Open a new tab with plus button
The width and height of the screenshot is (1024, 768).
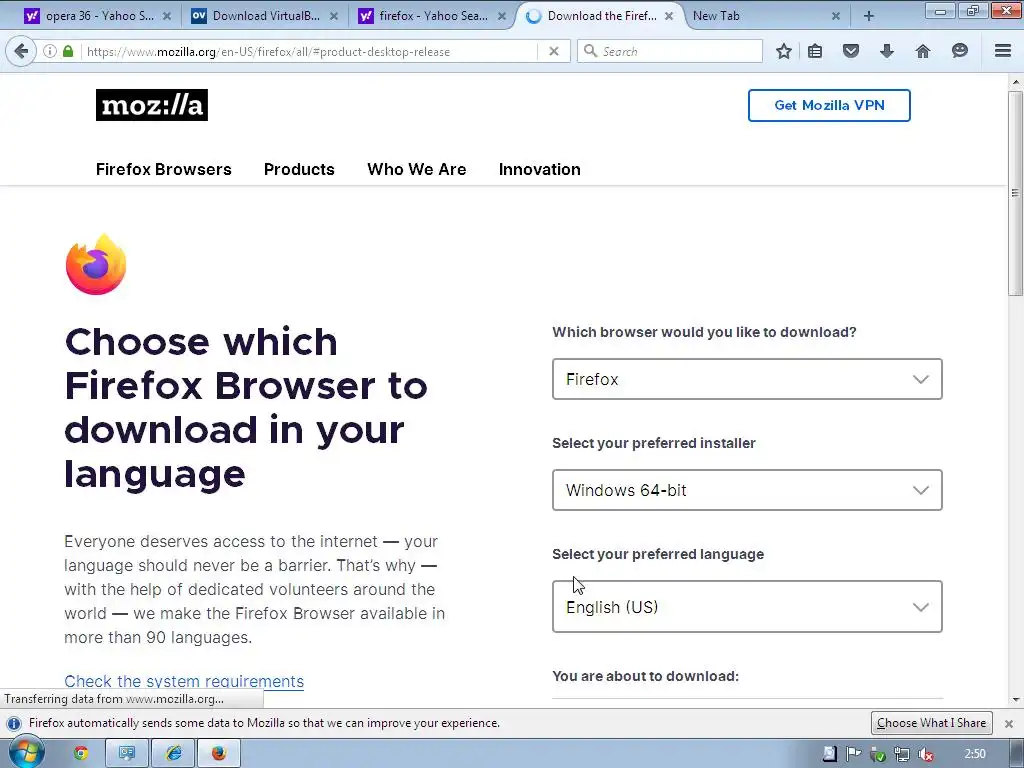869,16
